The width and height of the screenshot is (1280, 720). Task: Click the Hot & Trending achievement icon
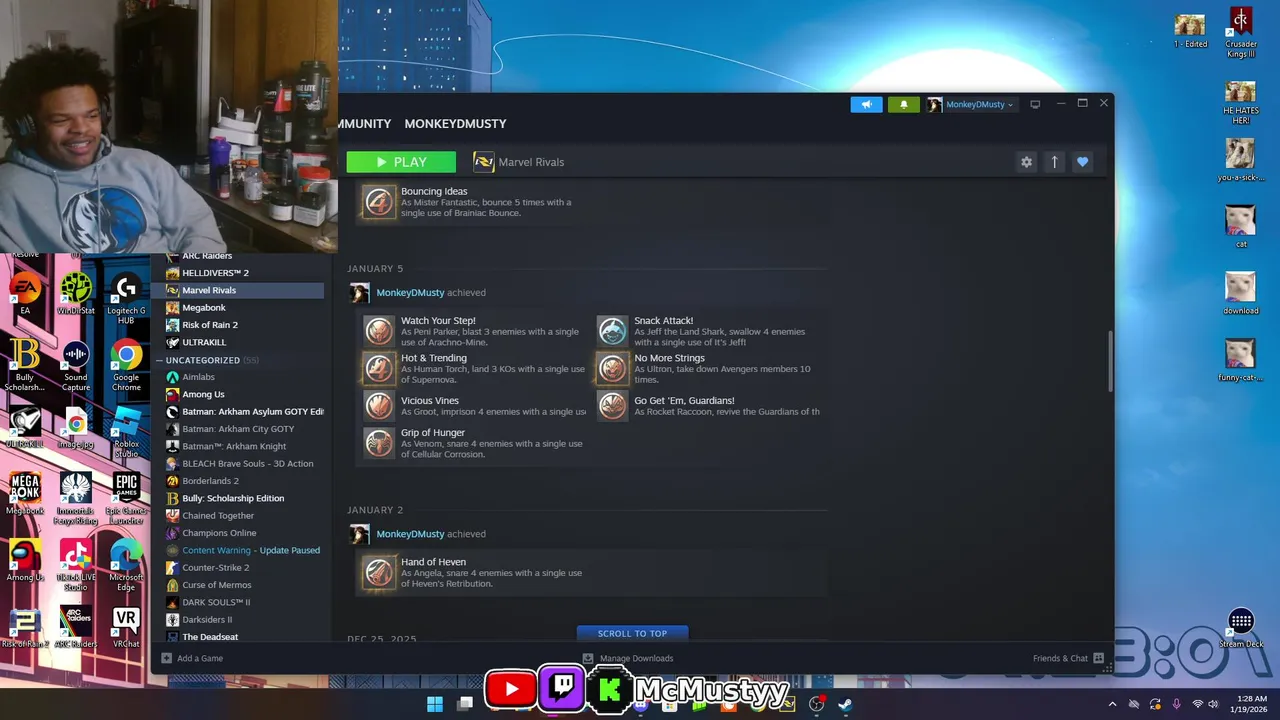pyautogui.click(x=378, y=368)
